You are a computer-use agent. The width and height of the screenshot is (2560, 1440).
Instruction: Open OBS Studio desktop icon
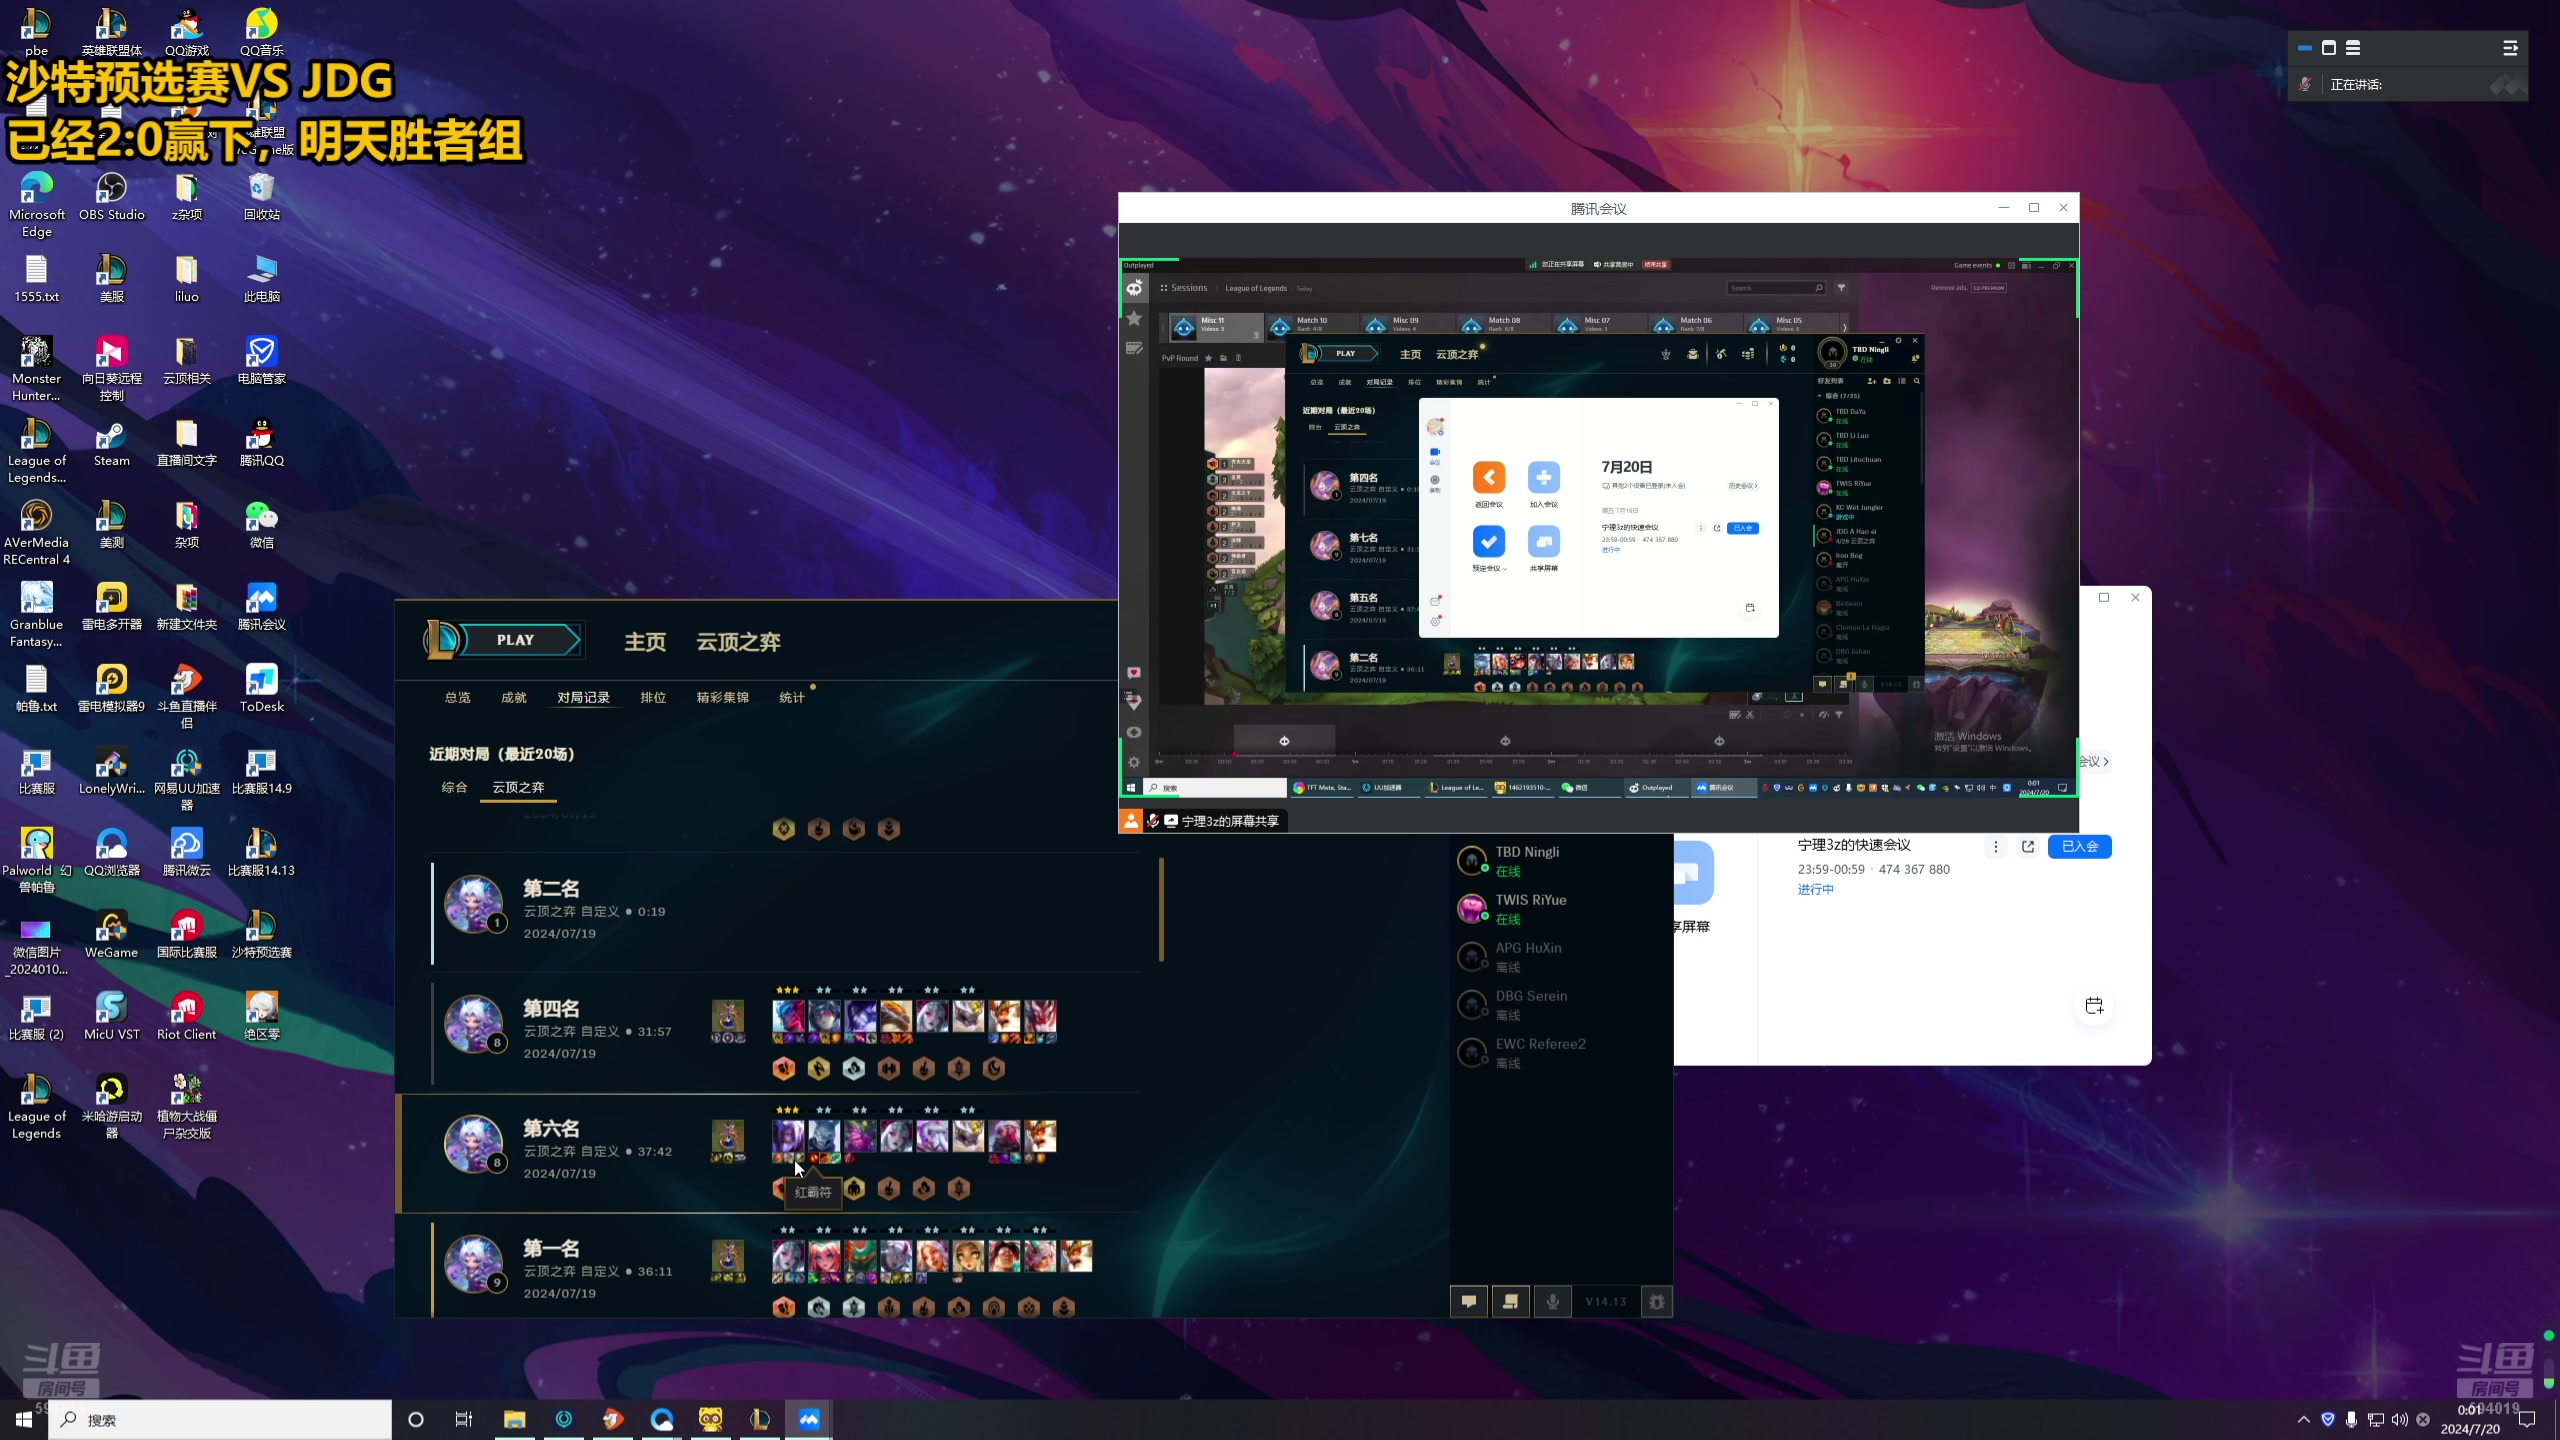coord(111,195)
